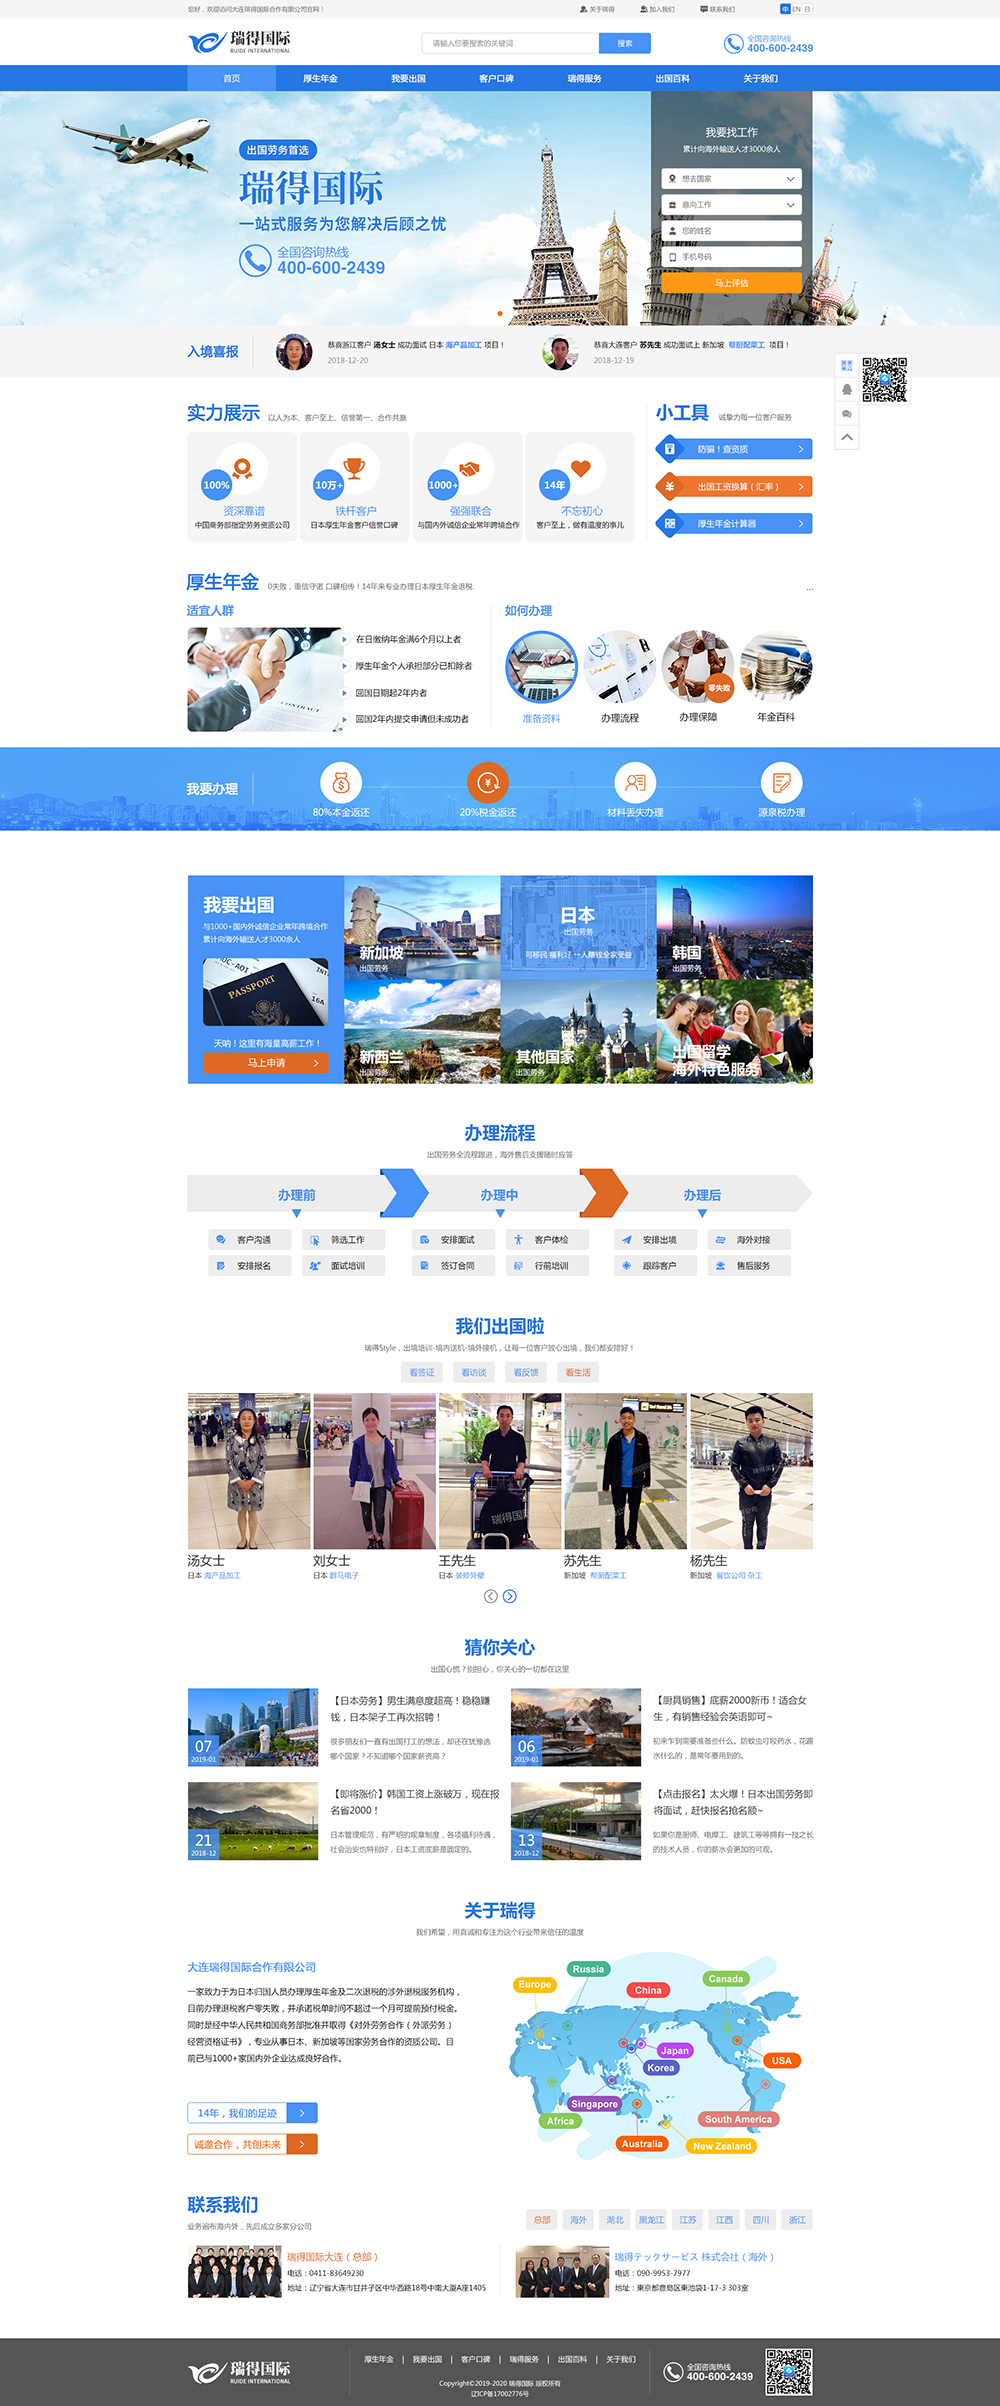The width and height of the screenshot is (1000, 2406).
Task: Click arrow on 诚邀合作，共创未来 button
Action: [x=302, y=2143]
